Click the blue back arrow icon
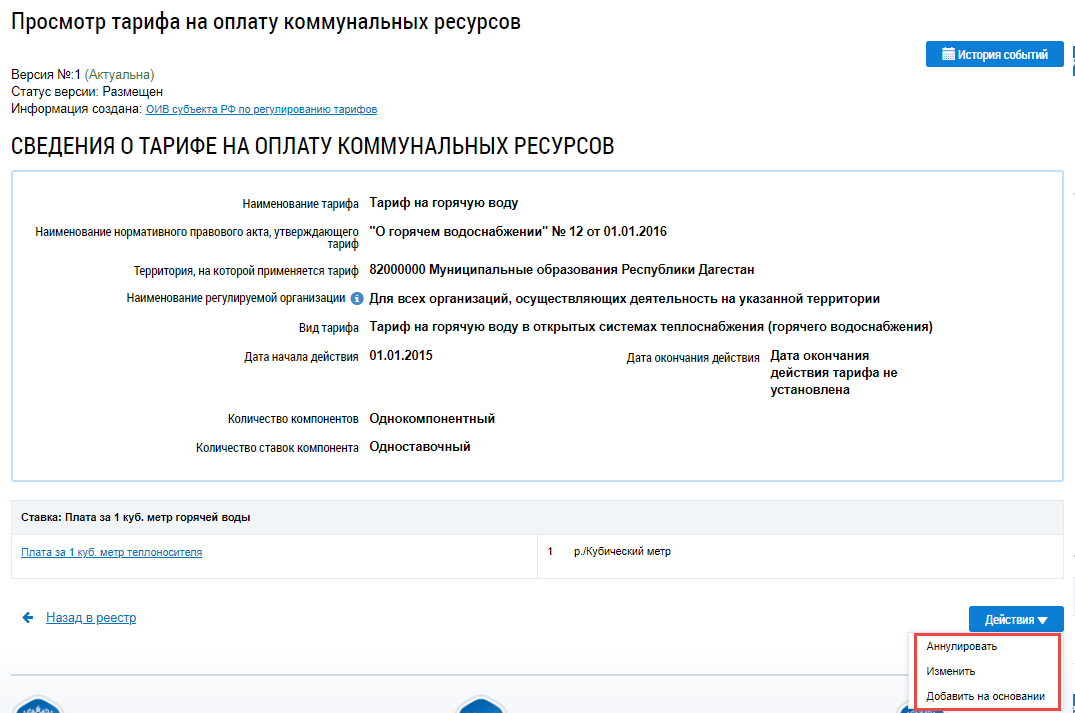 point(28,618)
